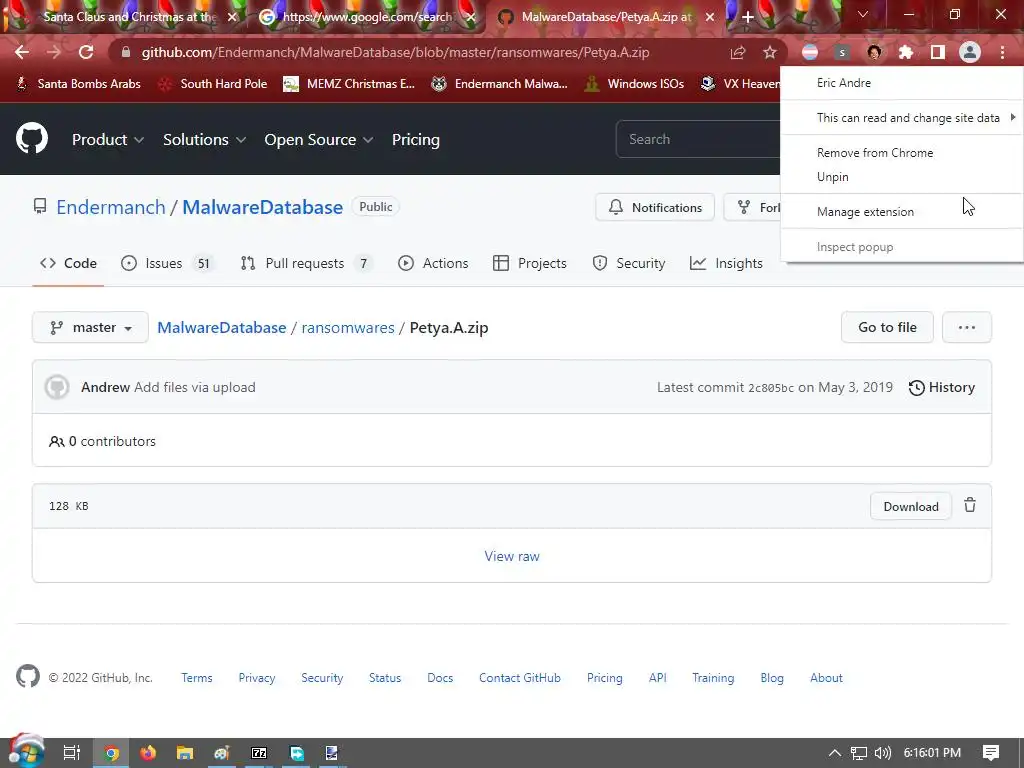Go to GitHub home via Octocat logo
1024x768 pixels.
32,138
